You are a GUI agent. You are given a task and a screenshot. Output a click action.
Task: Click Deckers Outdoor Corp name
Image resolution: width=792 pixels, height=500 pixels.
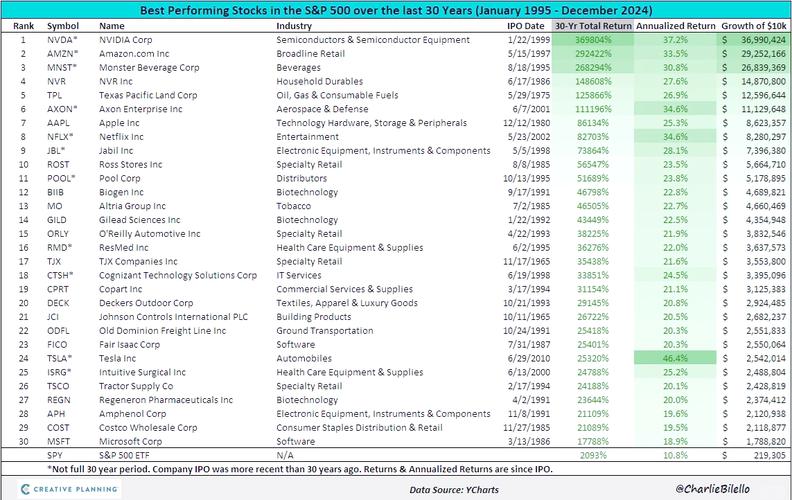[x=146, y=303]
